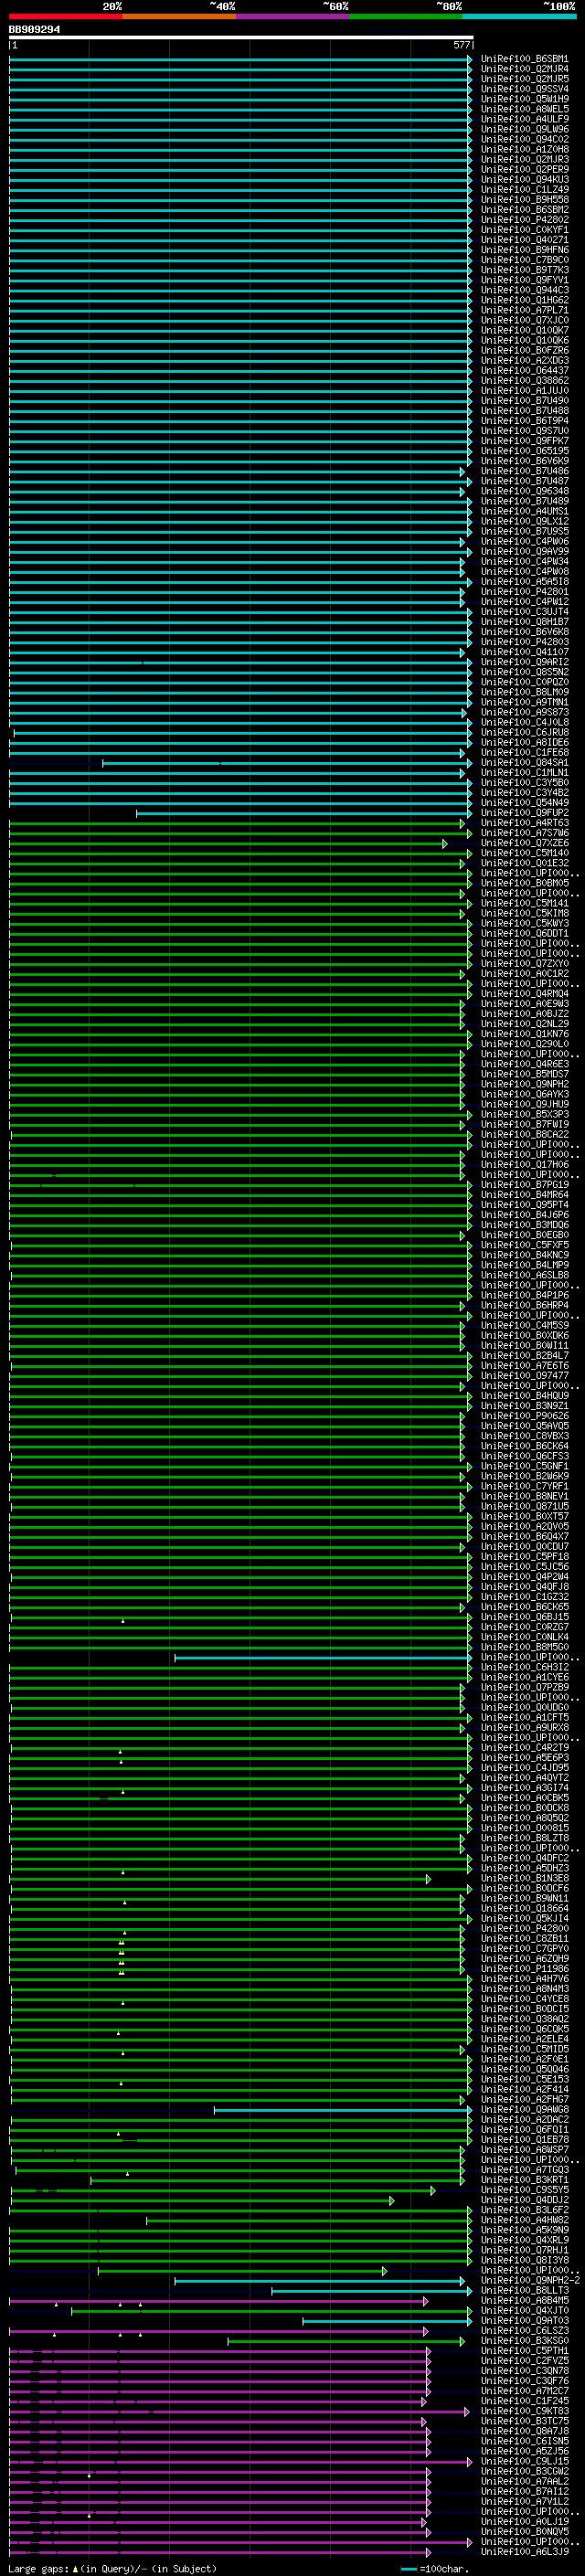Open hit UniRef100_Q94C02
This screenshot has height=2576, width=585.
[525, 139]
